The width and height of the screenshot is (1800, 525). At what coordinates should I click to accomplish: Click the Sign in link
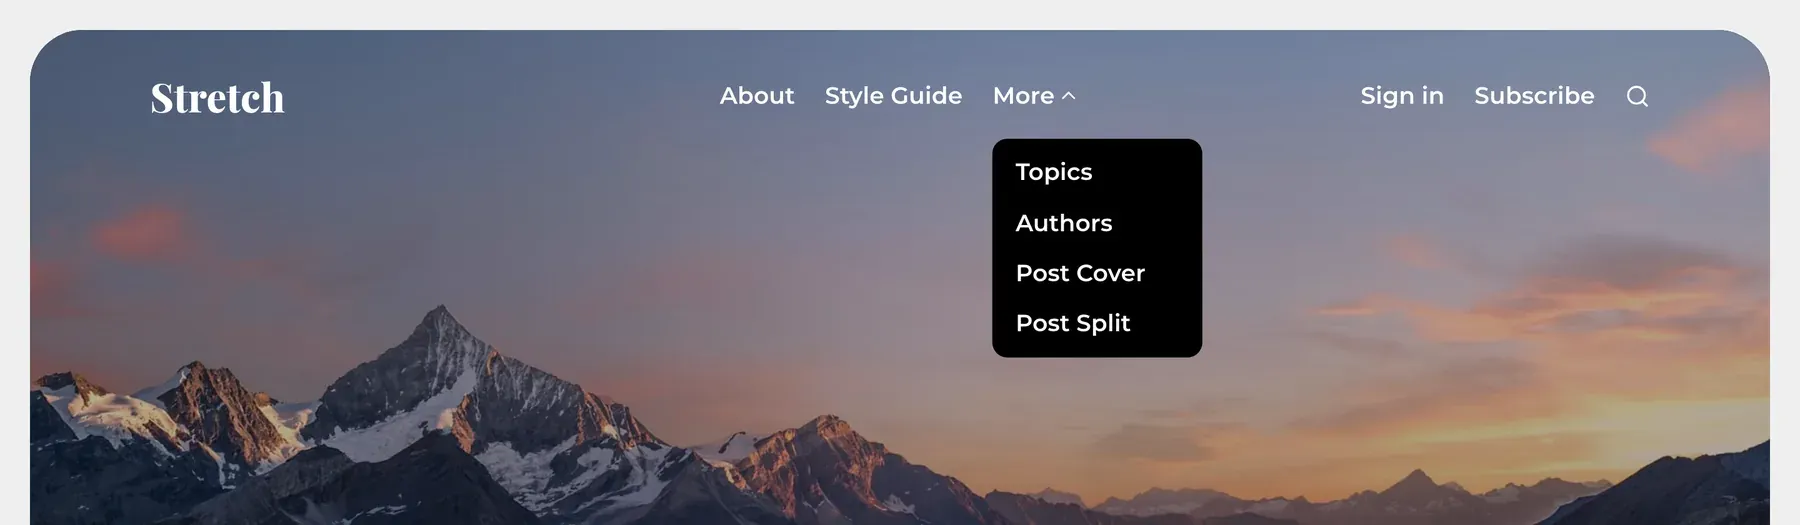point(1402,96)
